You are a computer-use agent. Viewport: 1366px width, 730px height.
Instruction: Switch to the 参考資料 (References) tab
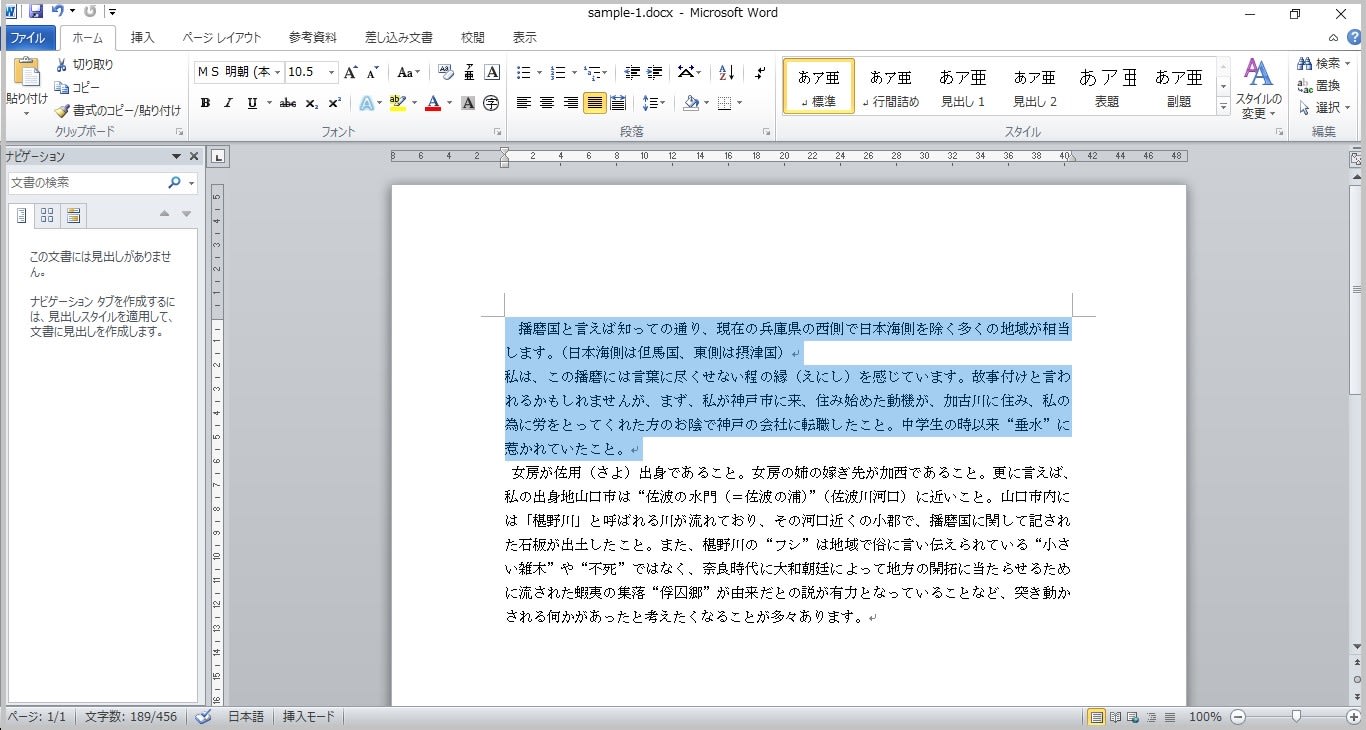[313, 38]
